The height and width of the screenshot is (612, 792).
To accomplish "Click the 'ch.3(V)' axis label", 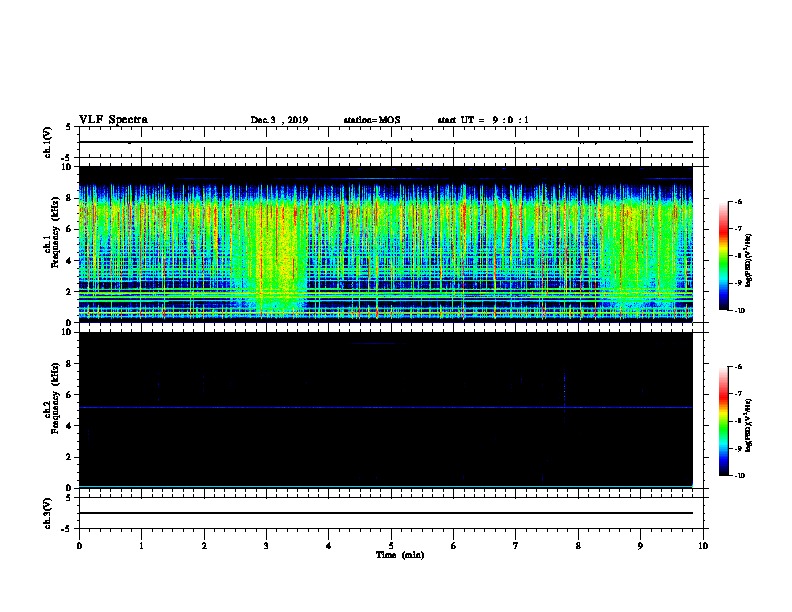I will point(48,513).
